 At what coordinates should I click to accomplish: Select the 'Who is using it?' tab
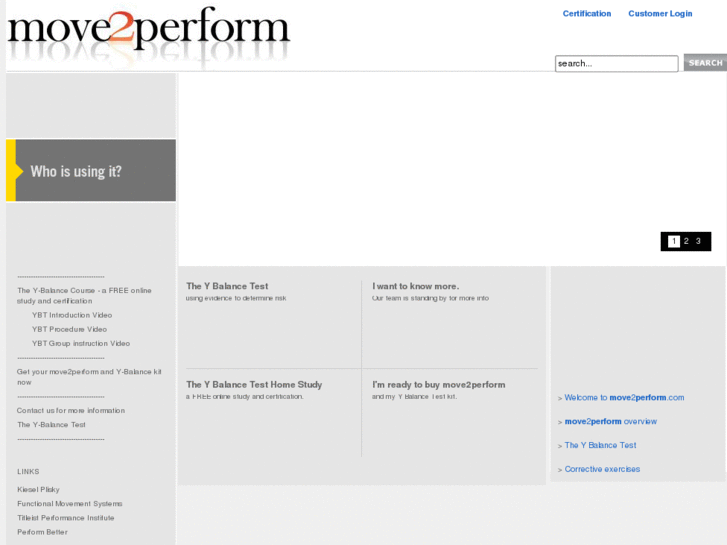pos(91,171)
